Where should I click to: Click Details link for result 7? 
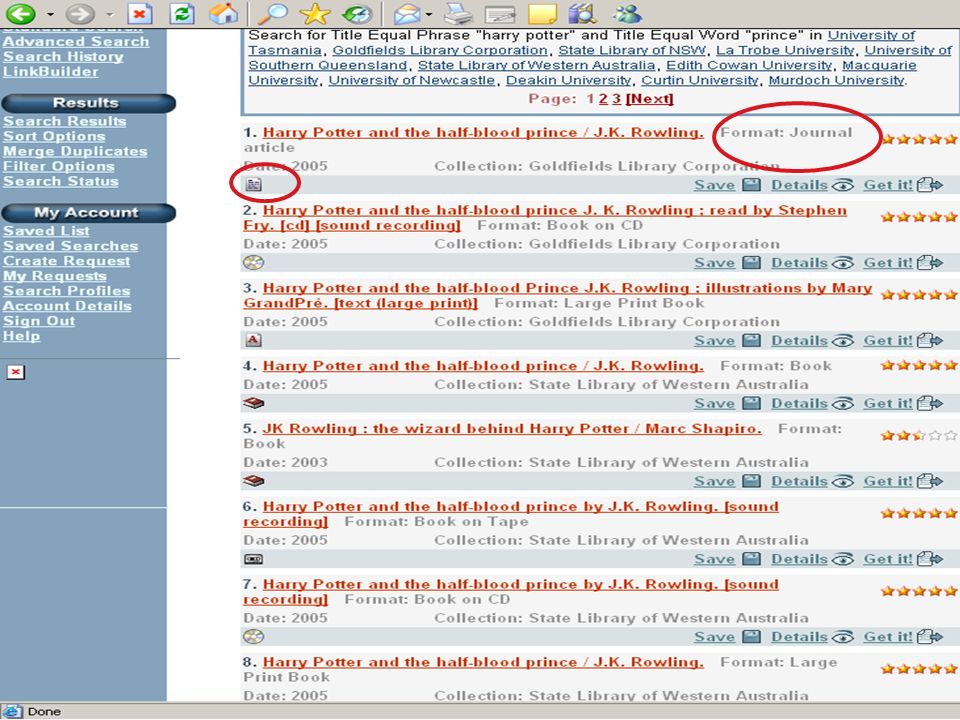pyautogui.click(x=799, y=637)
